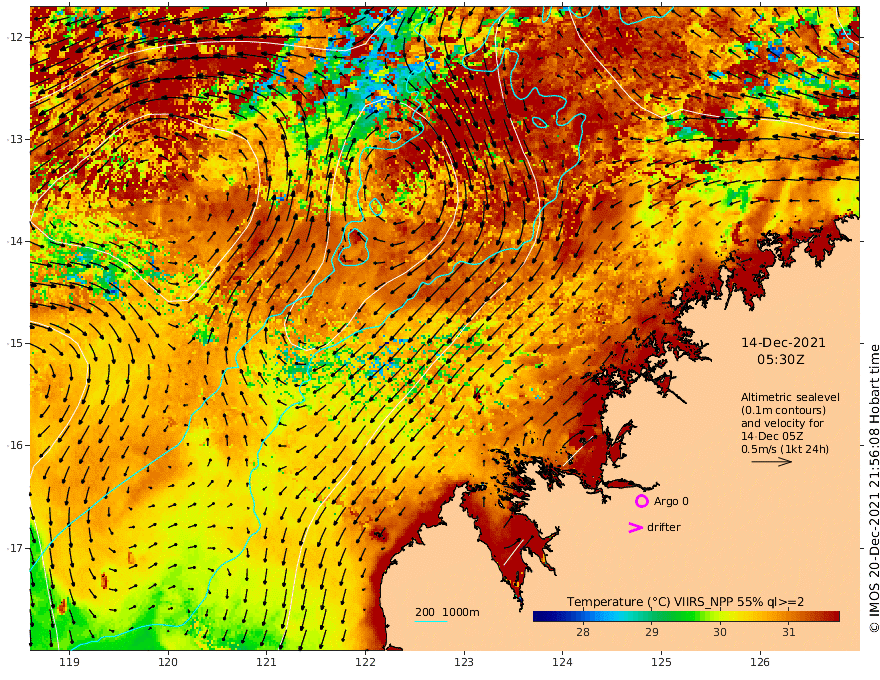Click the '200 1000m' depth contour label
Image resolution: width=880 pixels, height=680 pixels.
click(x=447, y=612)
